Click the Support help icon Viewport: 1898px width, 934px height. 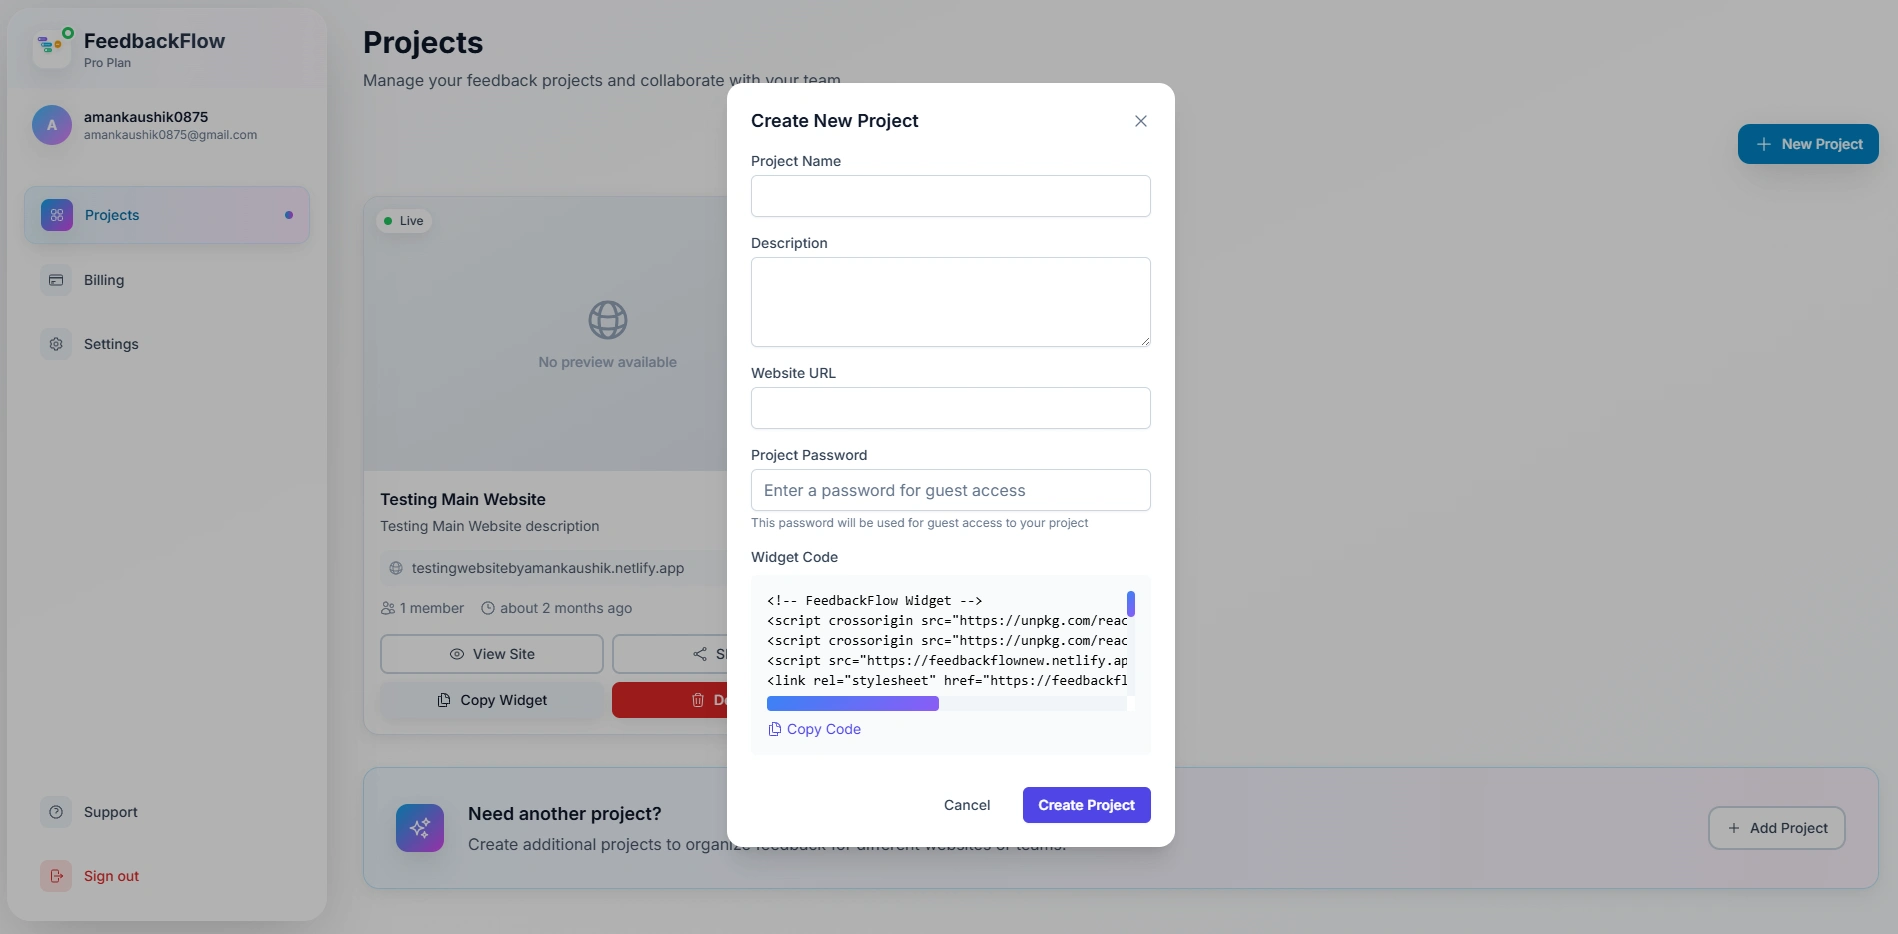(x=56, y=812)
